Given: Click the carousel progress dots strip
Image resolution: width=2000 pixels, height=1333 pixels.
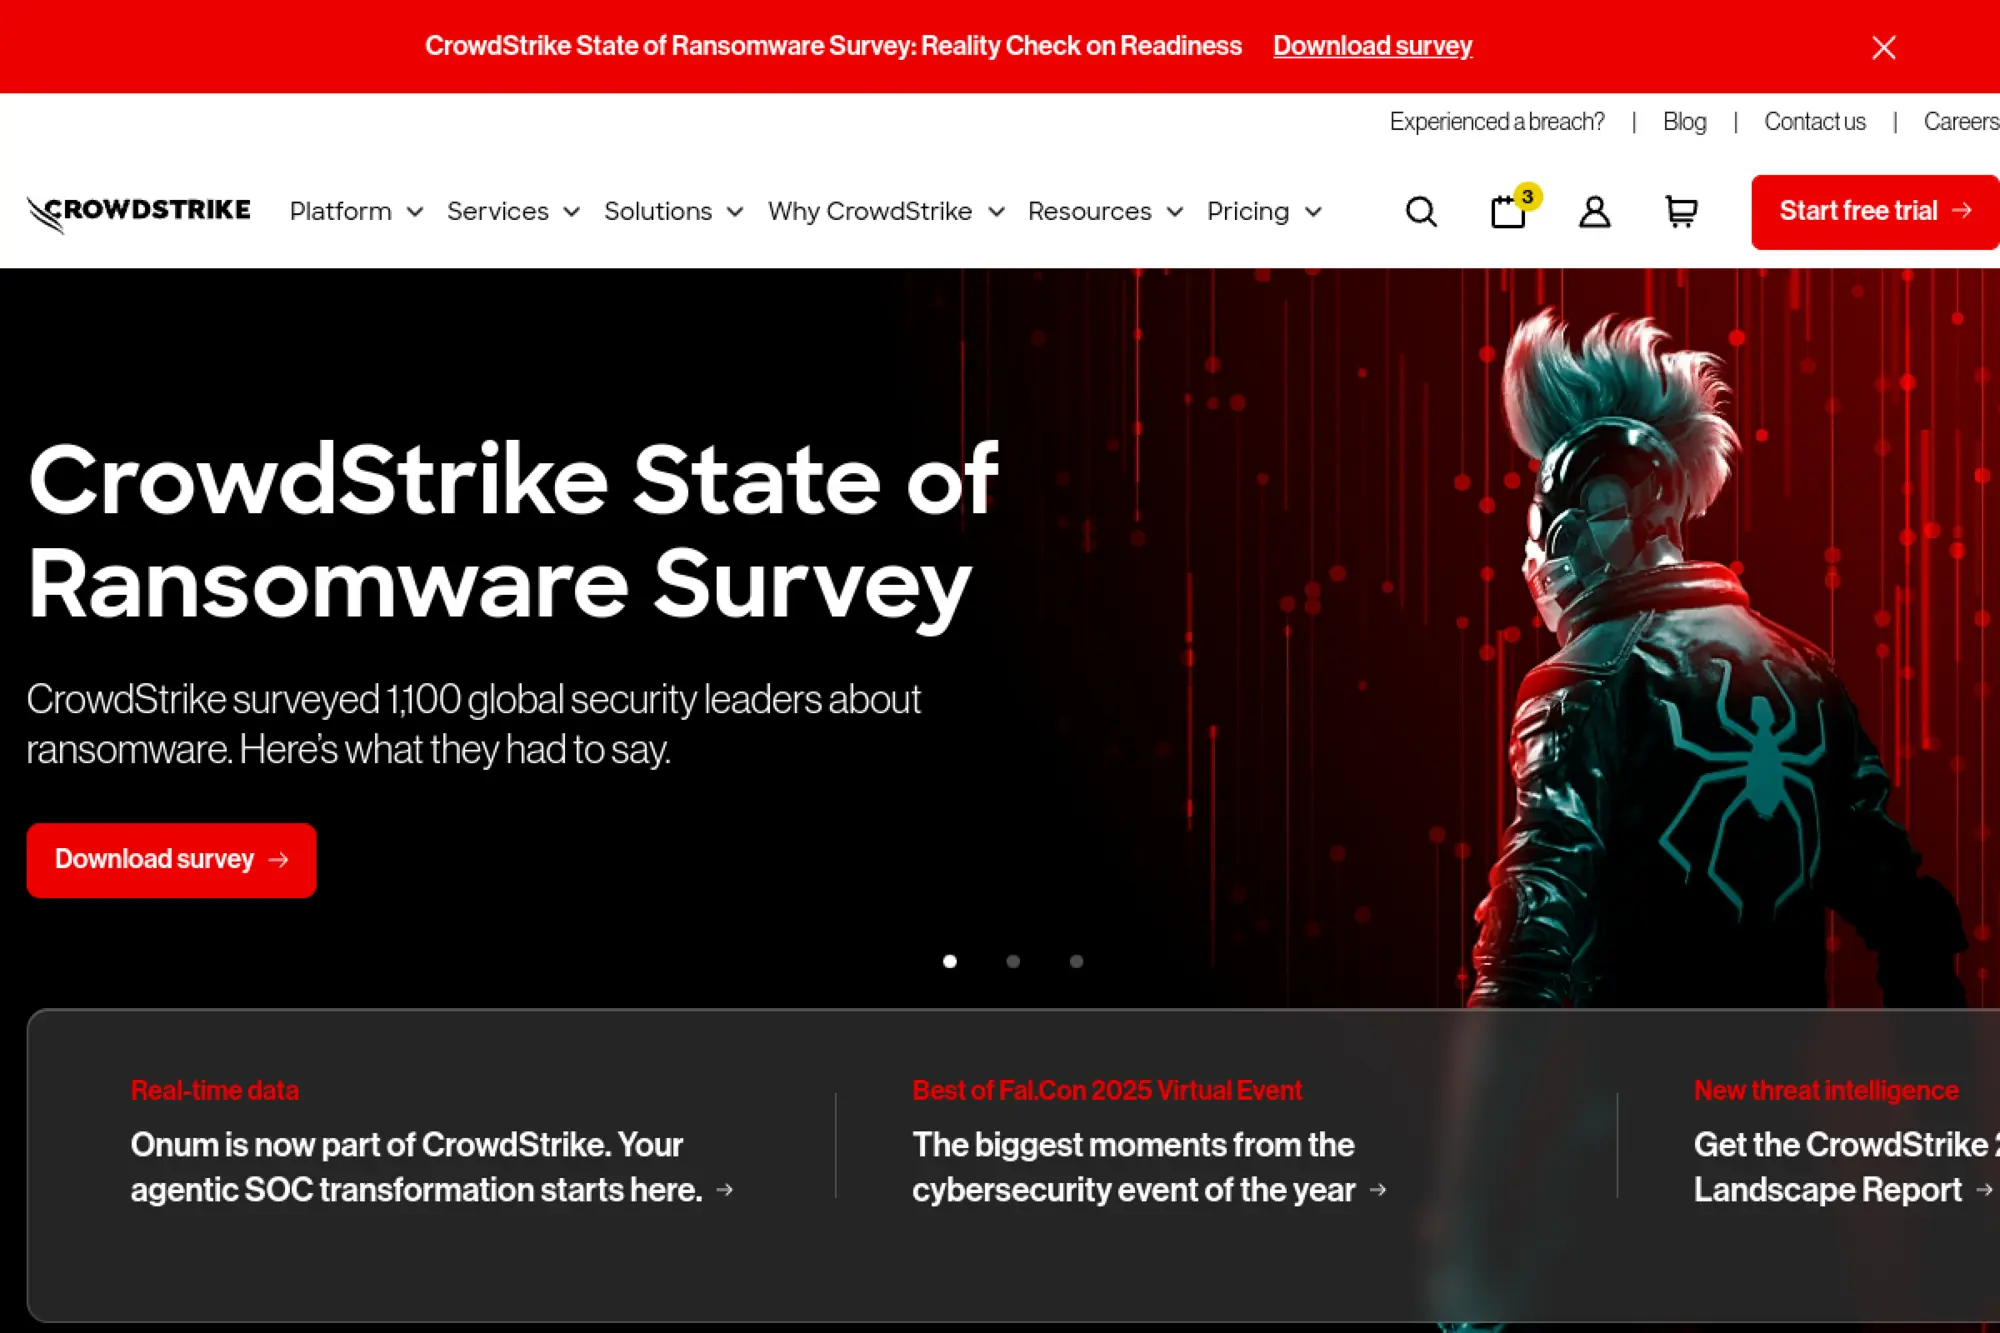Looking at the screenshot, I should tap(1013, 961).
